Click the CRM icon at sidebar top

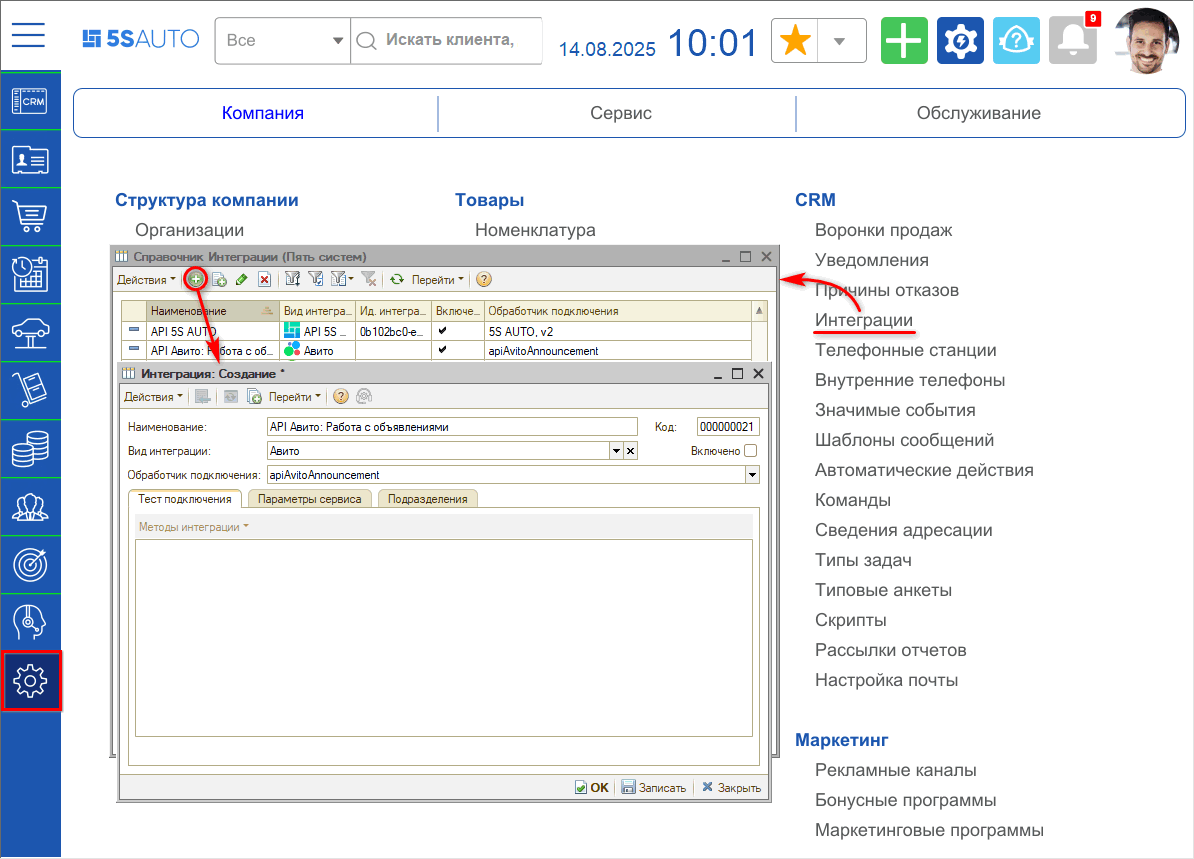coord(31,103)
